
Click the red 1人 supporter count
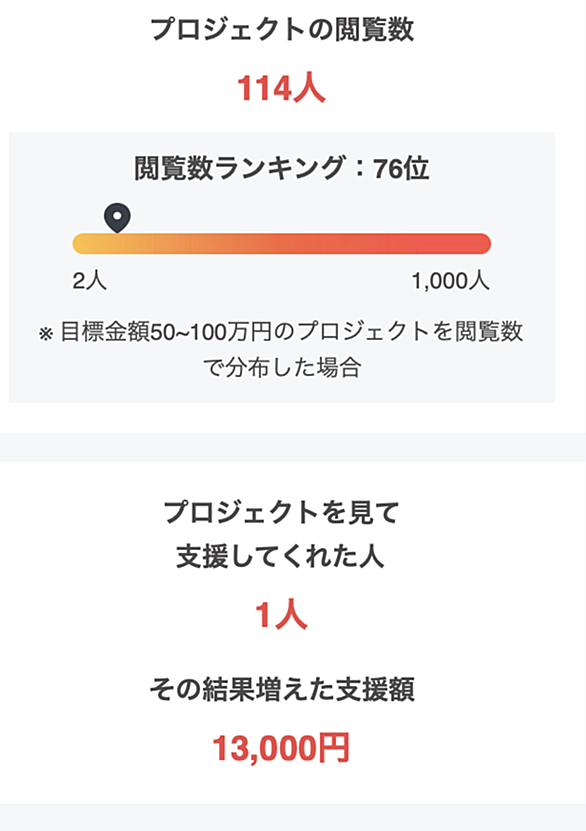pyautogui.click(x=281, y=615)
